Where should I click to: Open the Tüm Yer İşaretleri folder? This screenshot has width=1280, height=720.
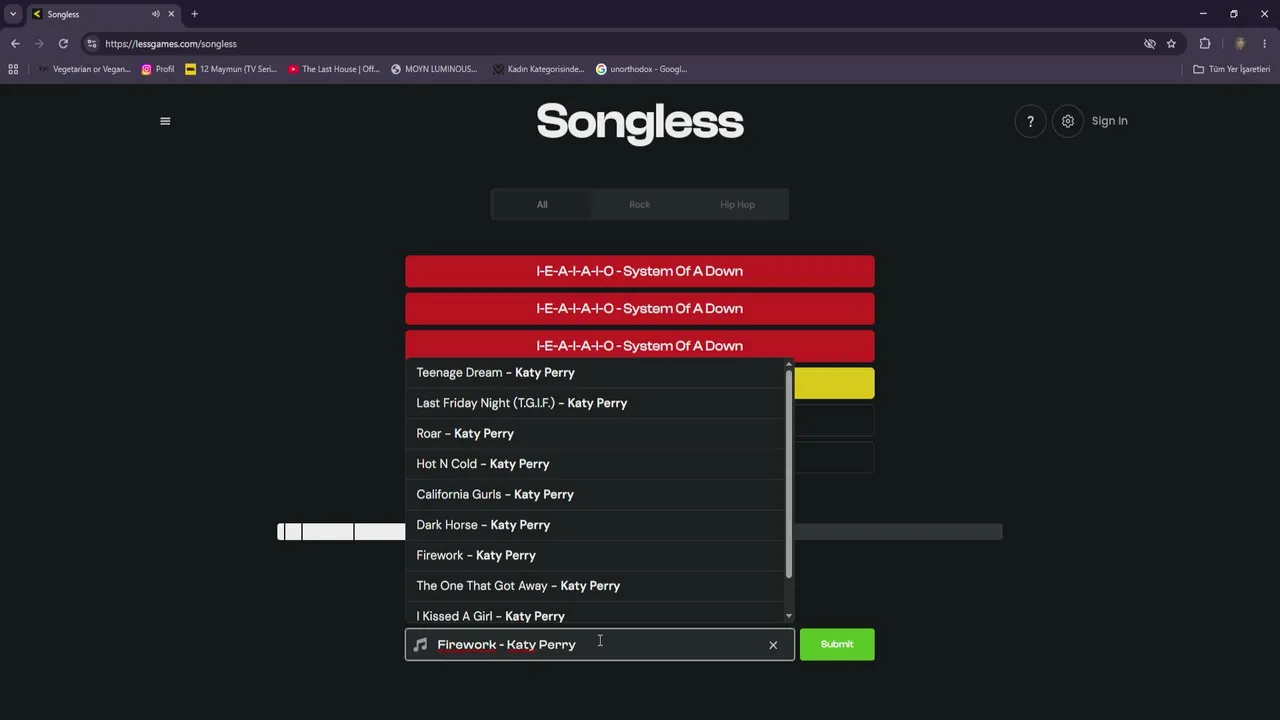[1231, 69]
